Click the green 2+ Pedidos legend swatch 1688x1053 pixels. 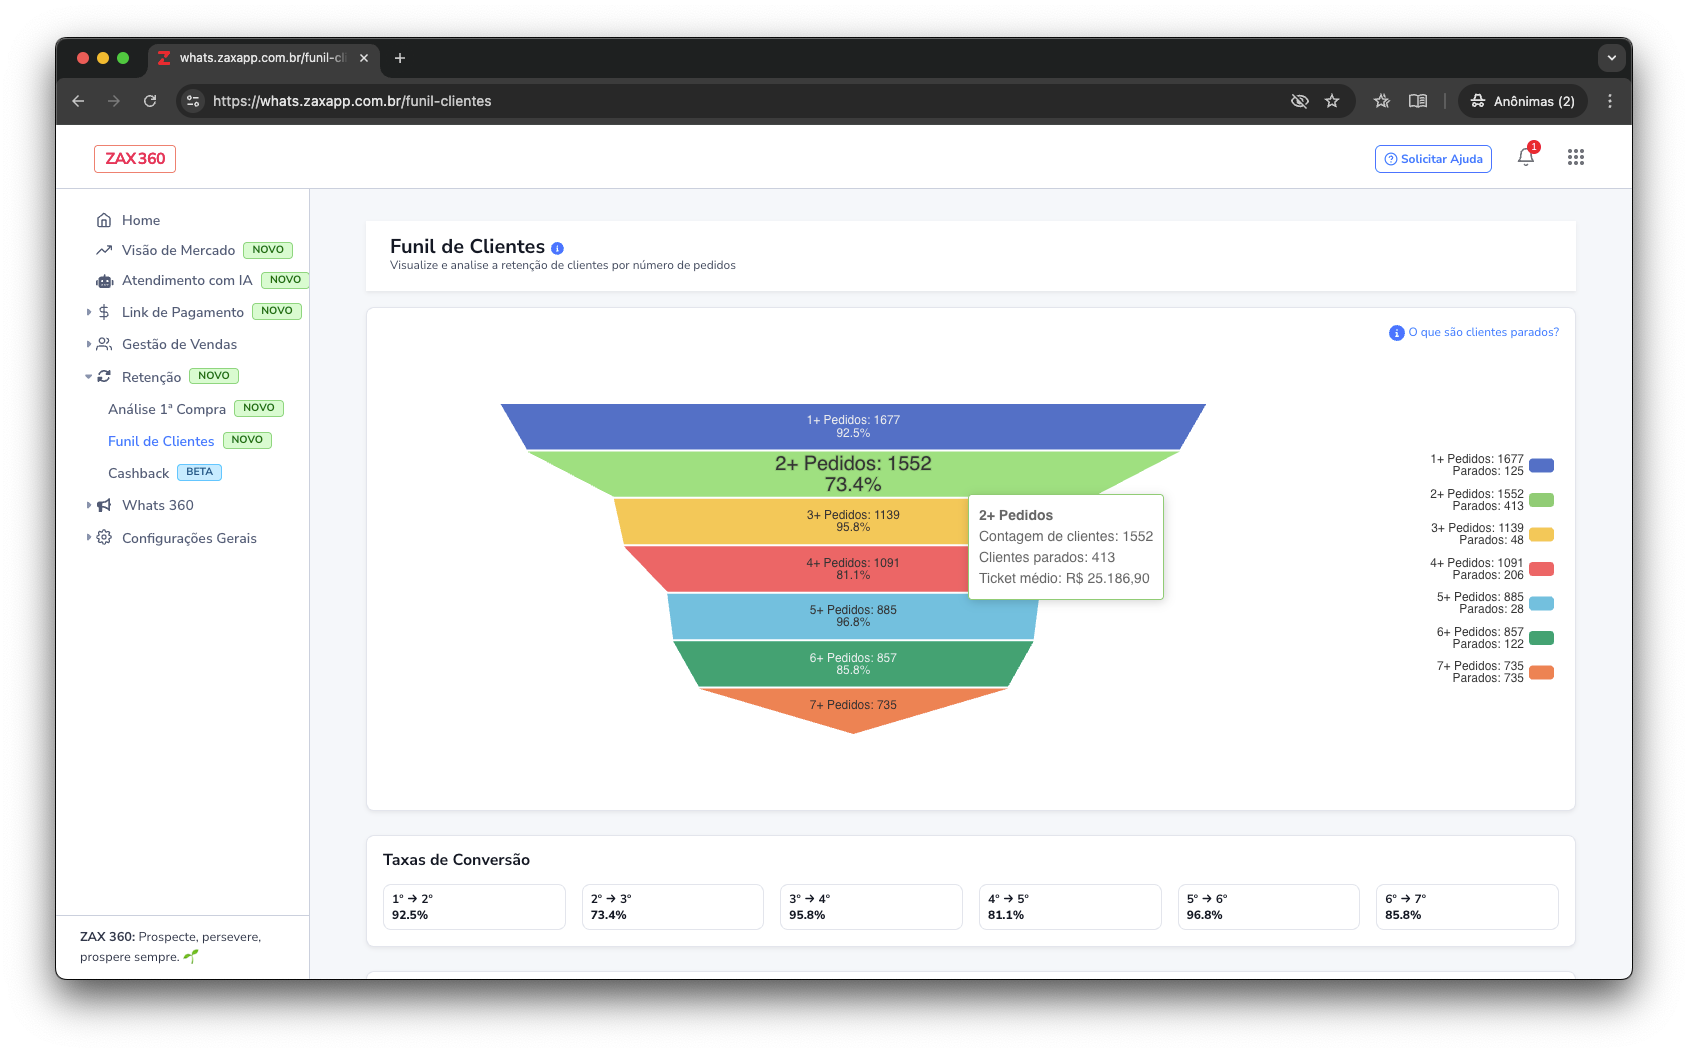pyautogui.click(x=1541, y=500)
